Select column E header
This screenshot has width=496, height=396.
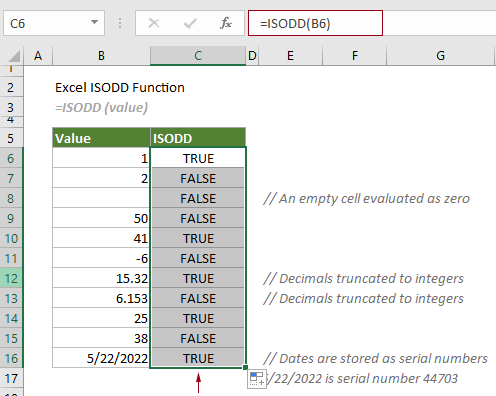click(x=290, y=56)
